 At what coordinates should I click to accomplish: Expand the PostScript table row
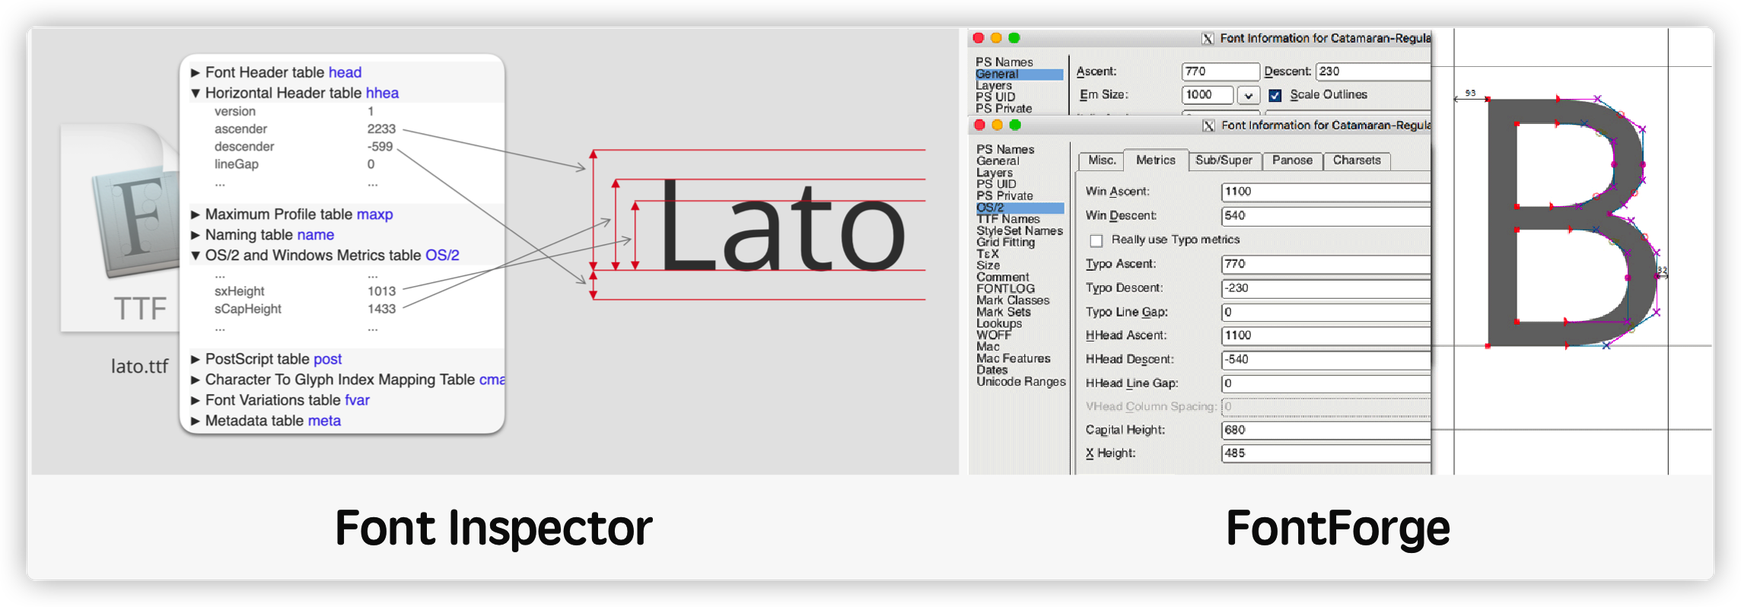[196, 360]
